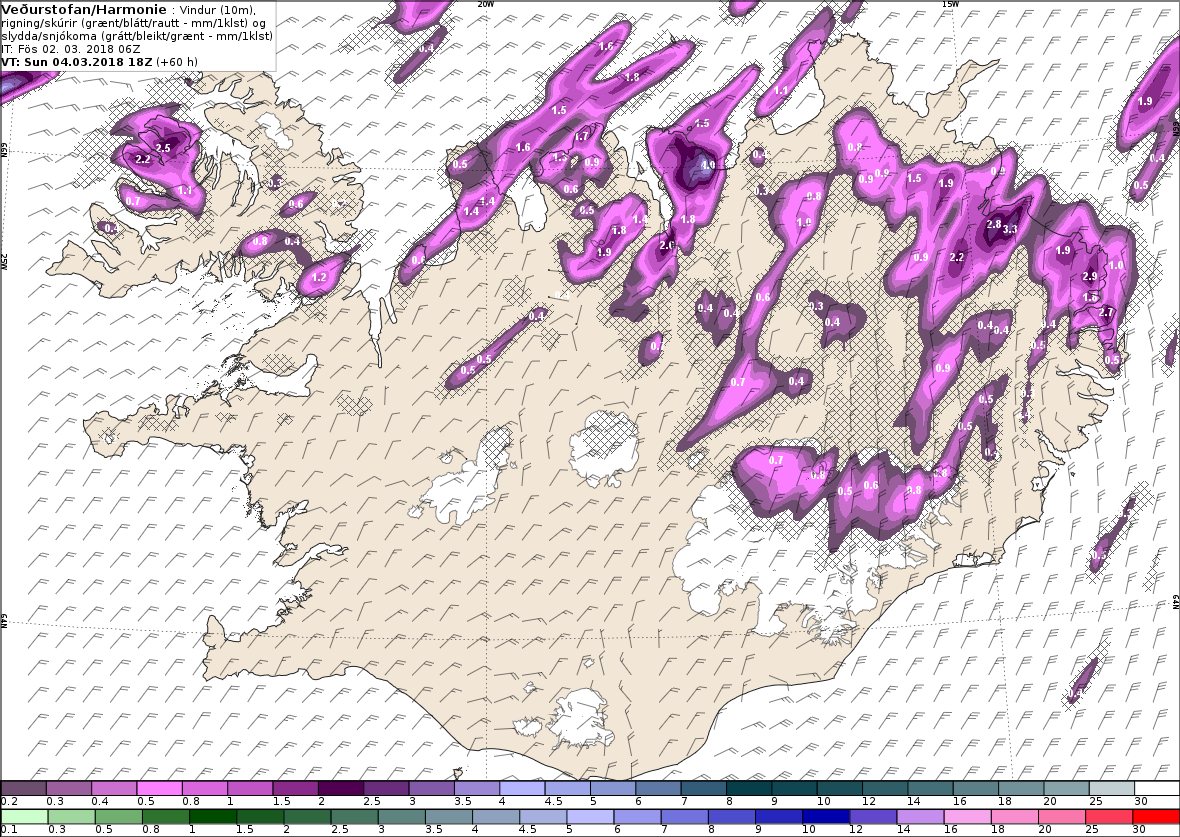Select light pink swatch labeled 16 lower legend

pos(967,817)
